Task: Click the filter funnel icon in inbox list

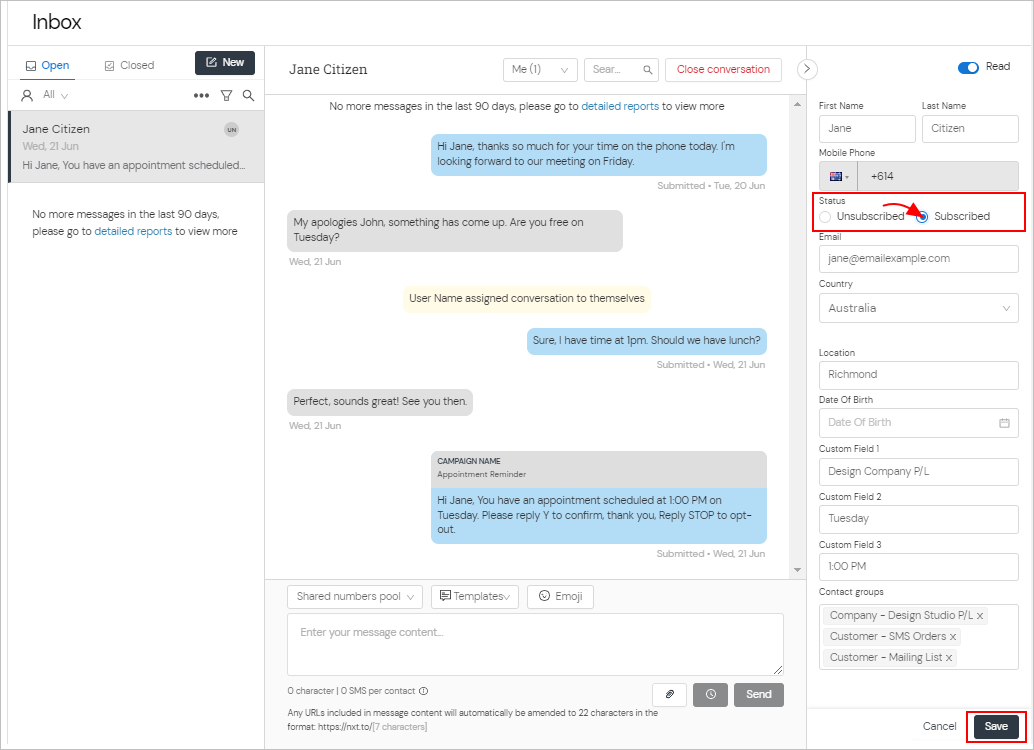Action: pyautogui.click(x=226, y=96)
